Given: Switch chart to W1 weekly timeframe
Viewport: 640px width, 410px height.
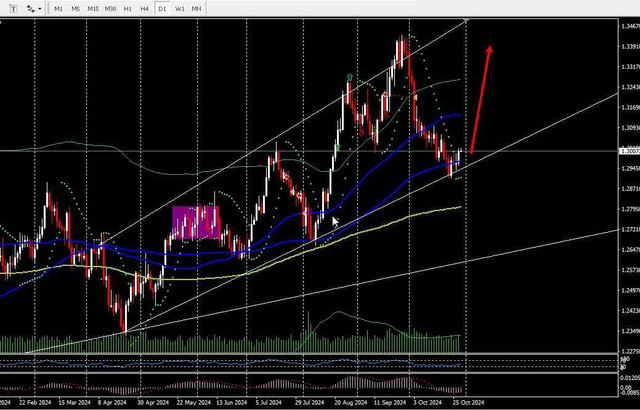Looking at the screenshot, I should [x=180, y=9].
